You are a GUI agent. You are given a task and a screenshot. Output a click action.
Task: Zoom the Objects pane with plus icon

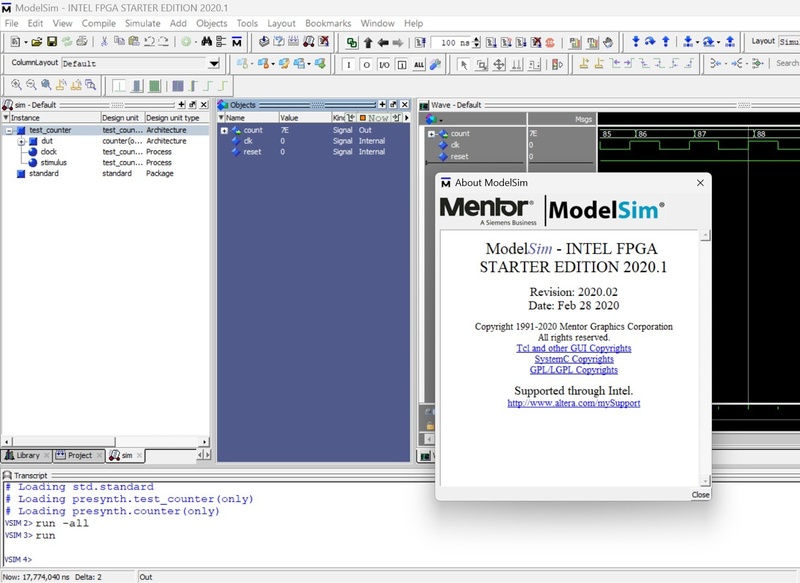coord(382,105)
